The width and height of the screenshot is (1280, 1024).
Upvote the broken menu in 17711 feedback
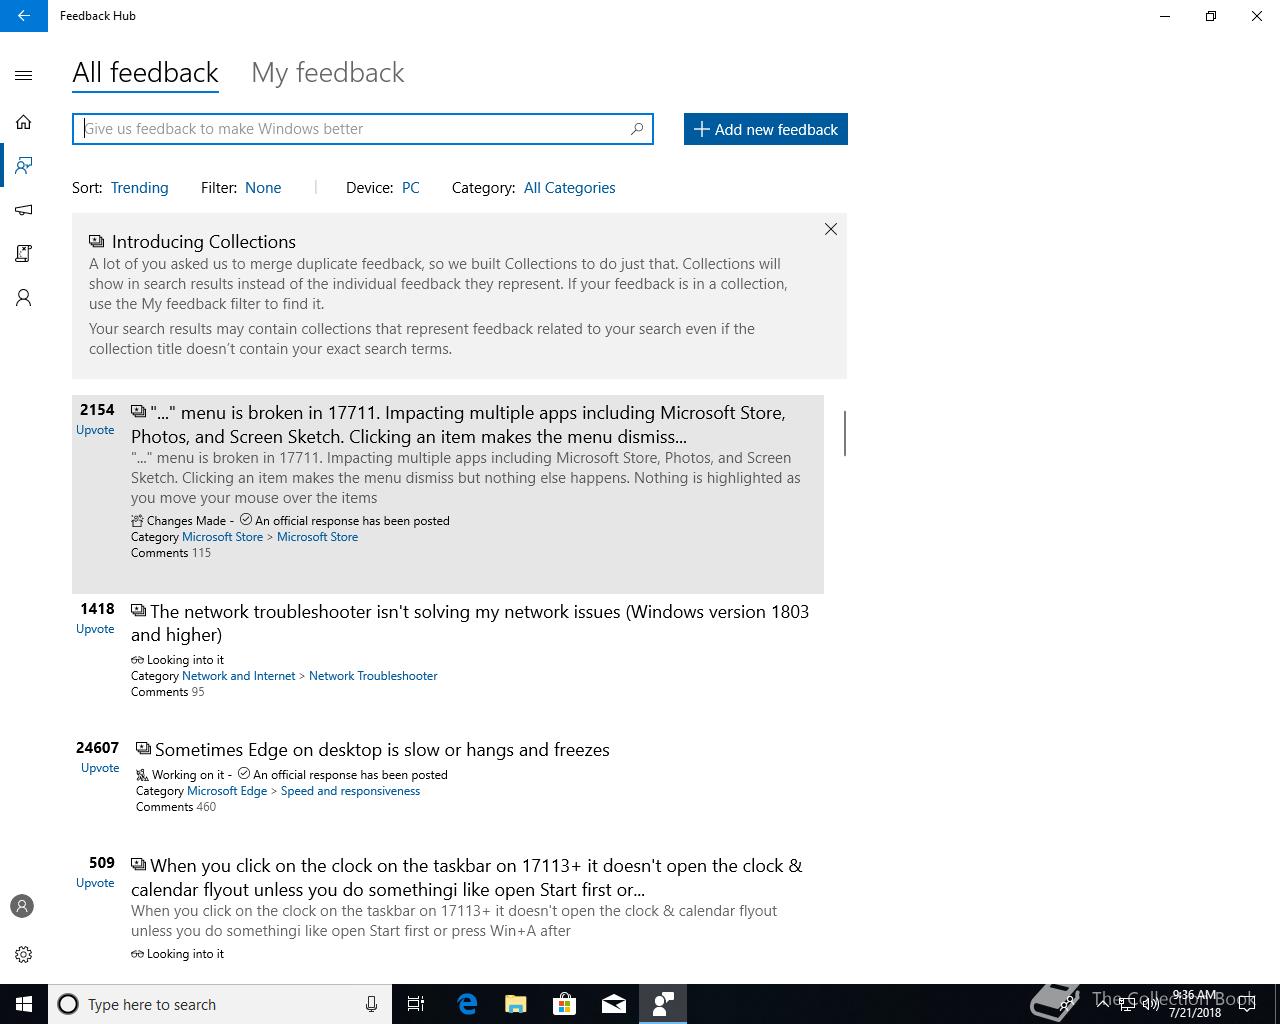pyautogui.click(x=95, y=430)
